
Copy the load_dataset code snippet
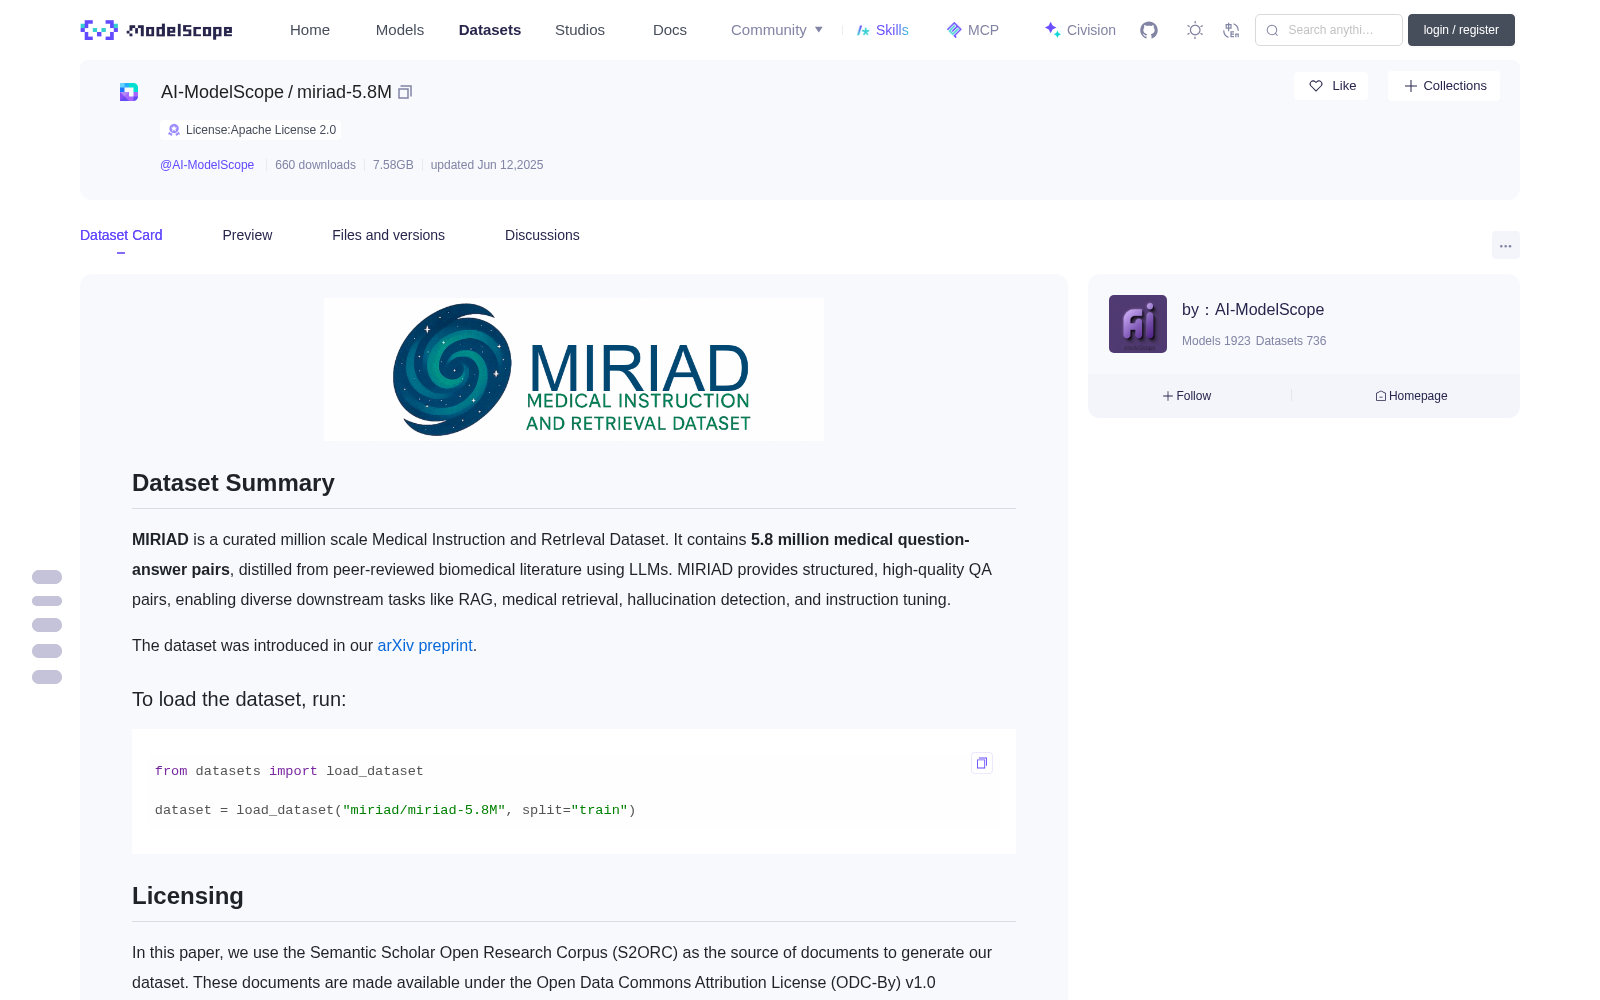click(x=982, y=763)
